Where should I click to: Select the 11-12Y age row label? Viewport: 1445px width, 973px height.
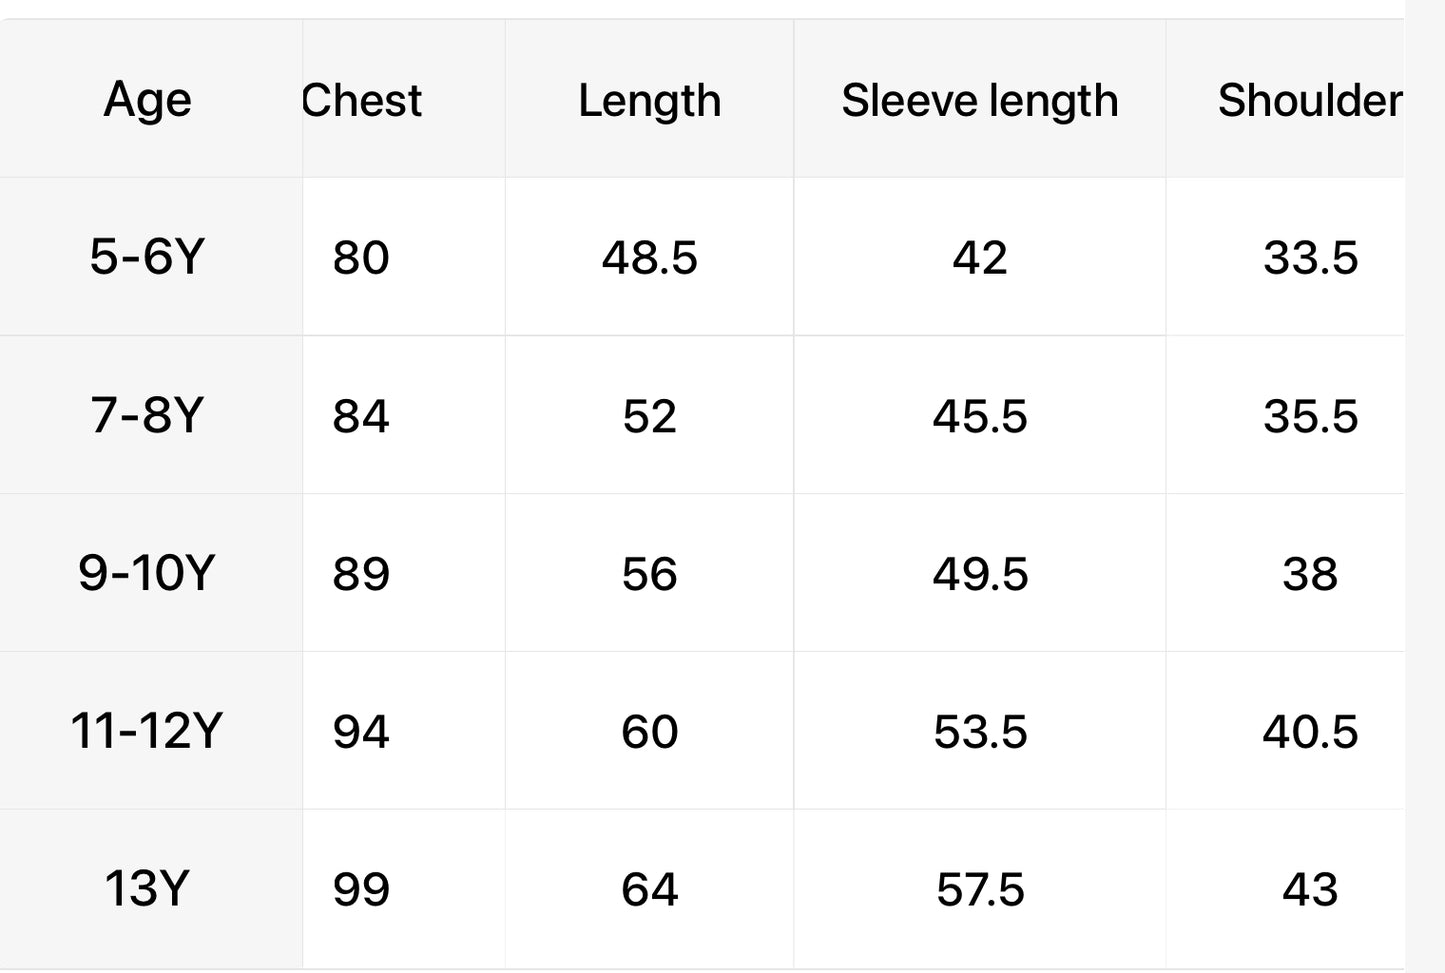[147, 731]
